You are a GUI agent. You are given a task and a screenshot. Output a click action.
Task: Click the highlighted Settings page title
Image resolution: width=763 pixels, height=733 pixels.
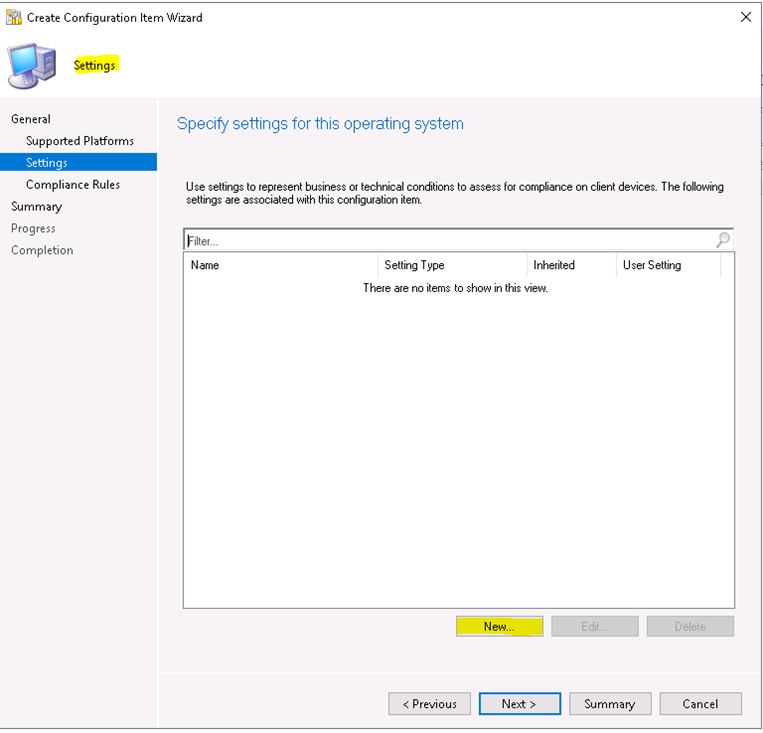pos(95,65)
